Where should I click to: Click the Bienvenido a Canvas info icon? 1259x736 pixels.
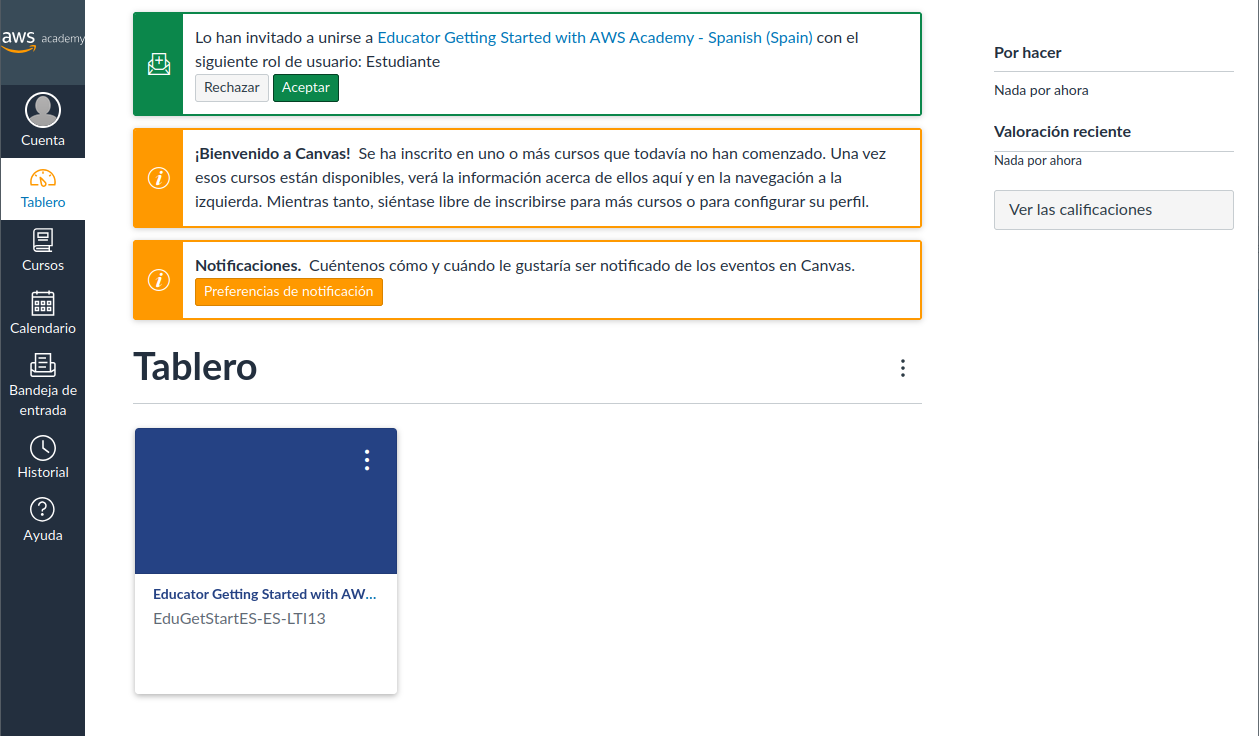[158, 178]
